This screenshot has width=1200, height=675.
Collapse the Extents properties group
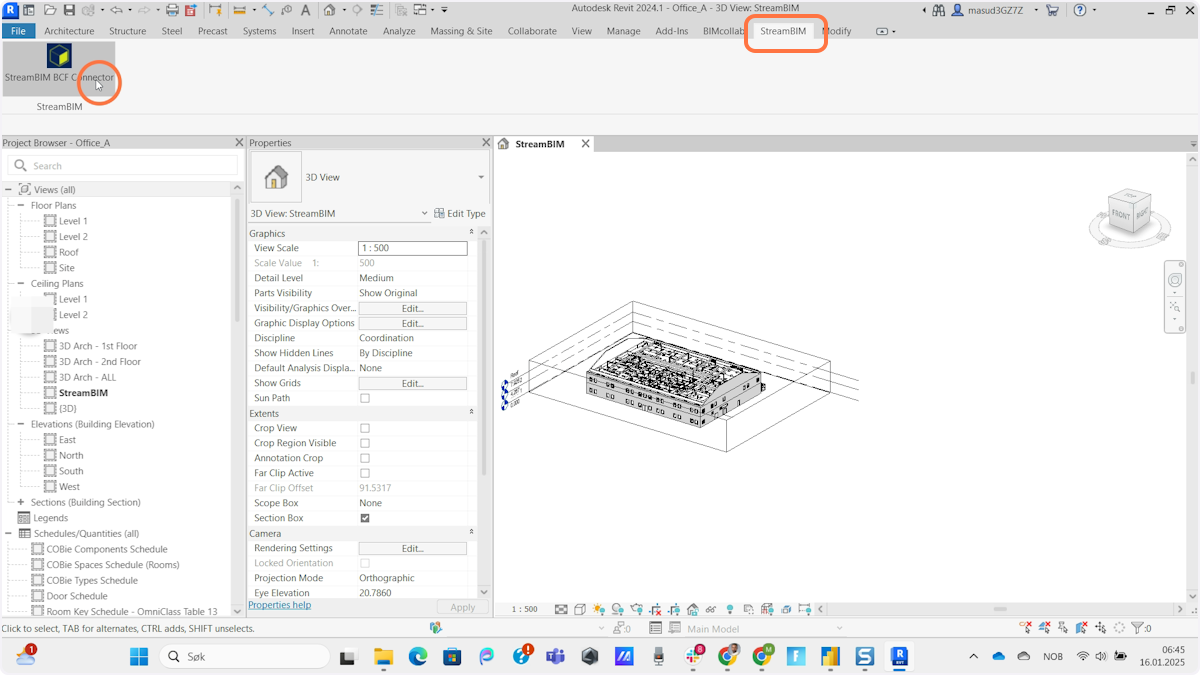tap(471, 412)
